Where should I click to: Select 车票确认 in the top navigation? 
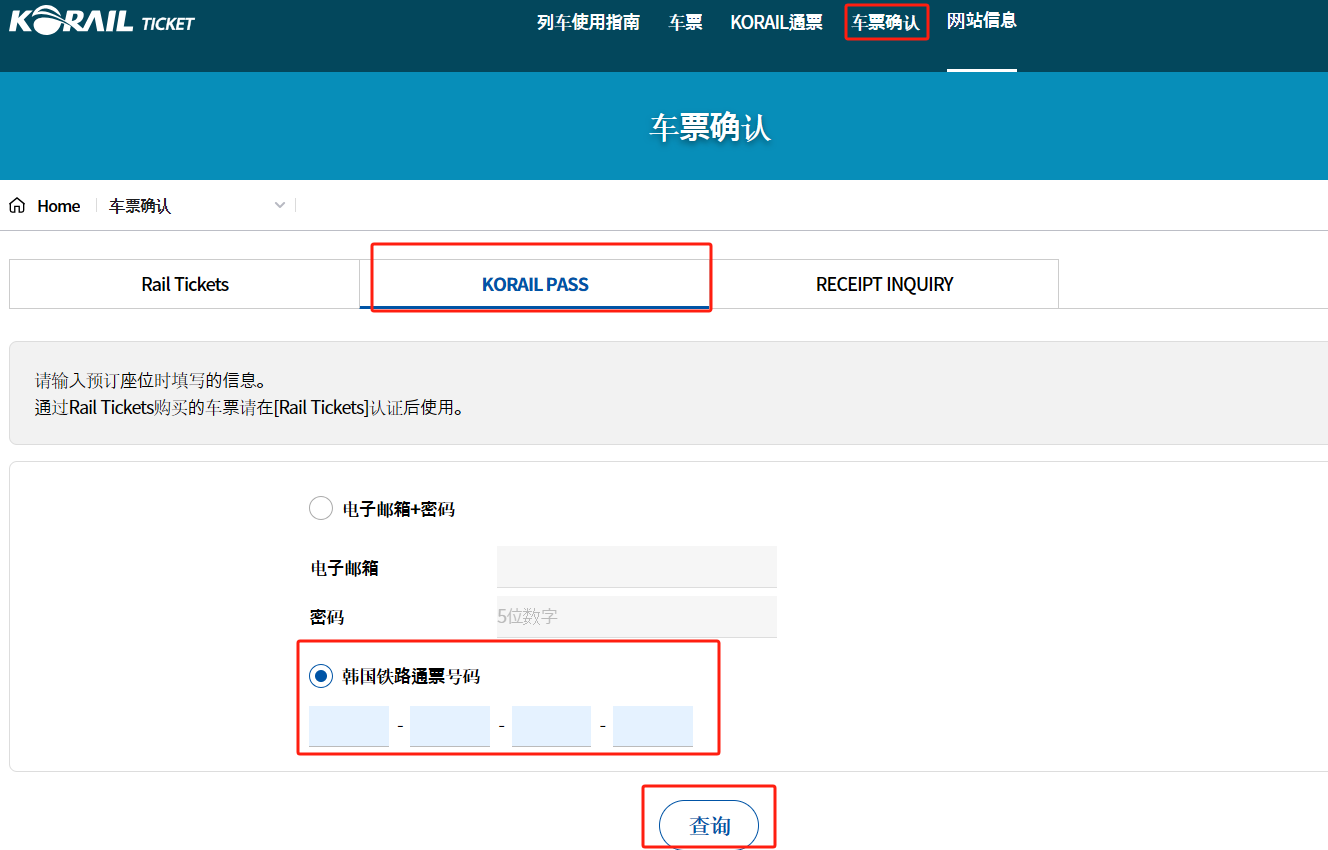(x=885, y=22)
